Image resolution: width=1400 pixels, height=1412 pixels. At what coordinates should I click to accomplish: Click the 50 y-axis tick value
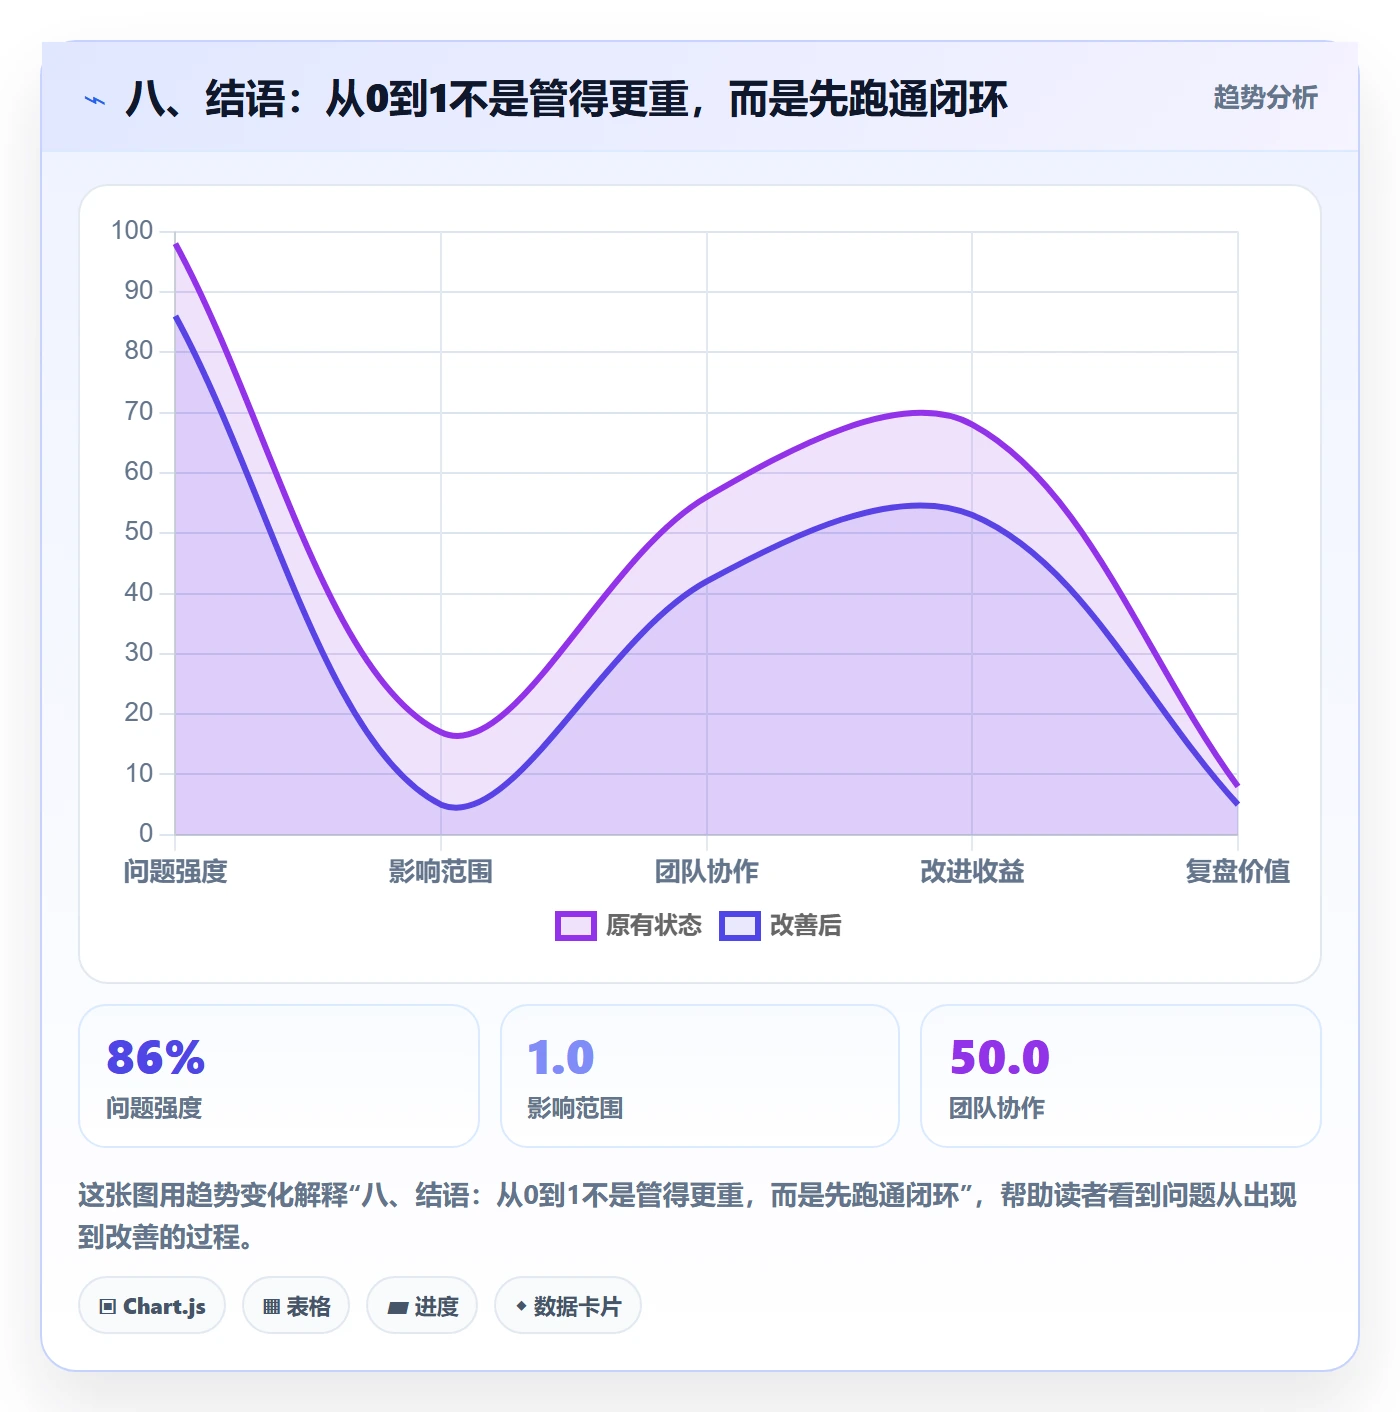[x=139, y=532]
